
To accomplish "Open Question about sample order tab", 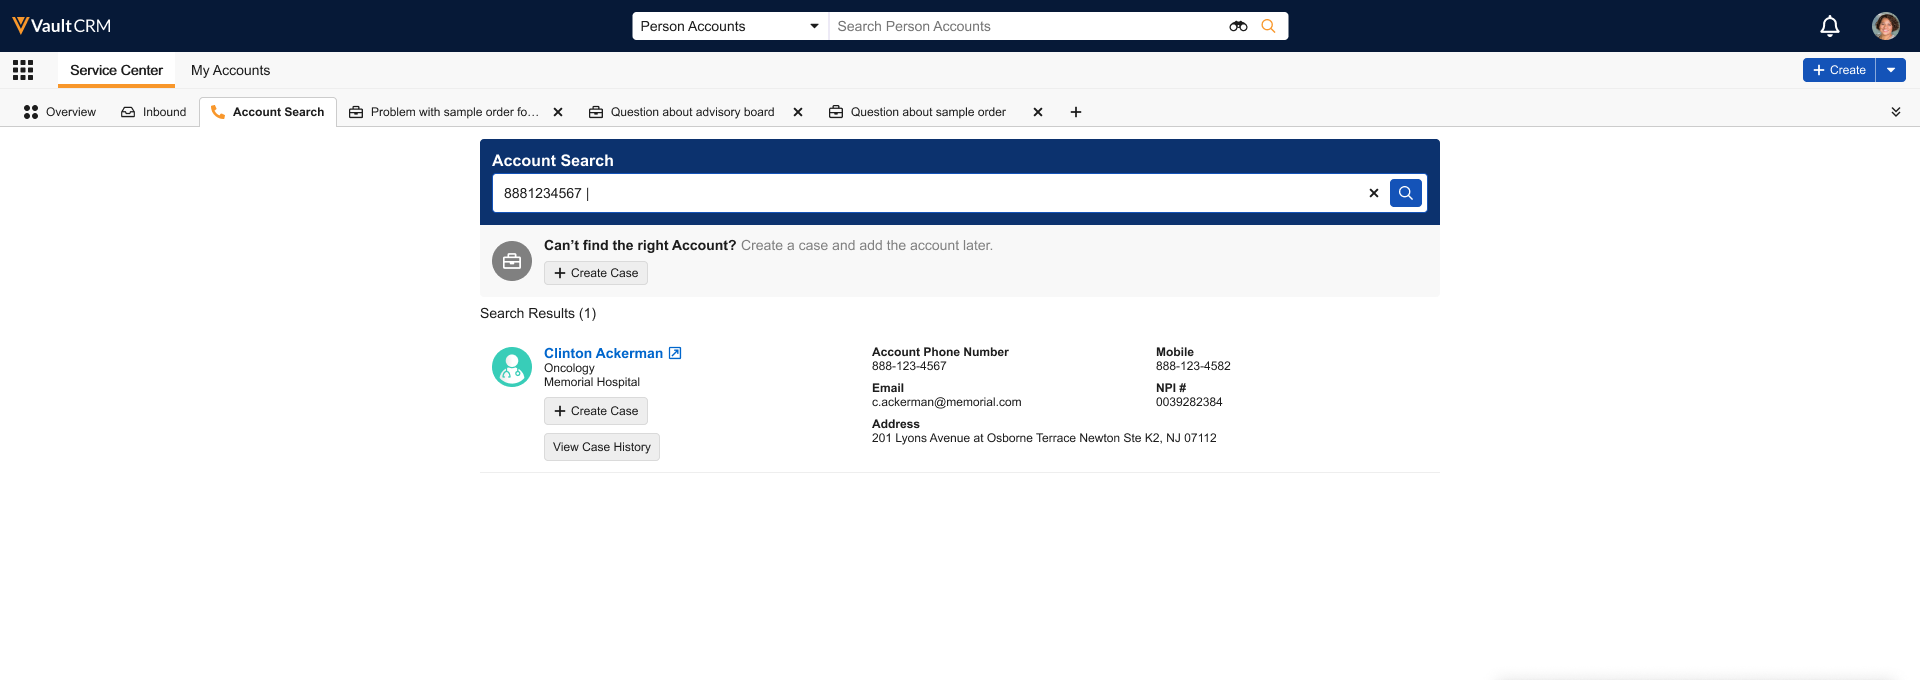I will point(918,112).
